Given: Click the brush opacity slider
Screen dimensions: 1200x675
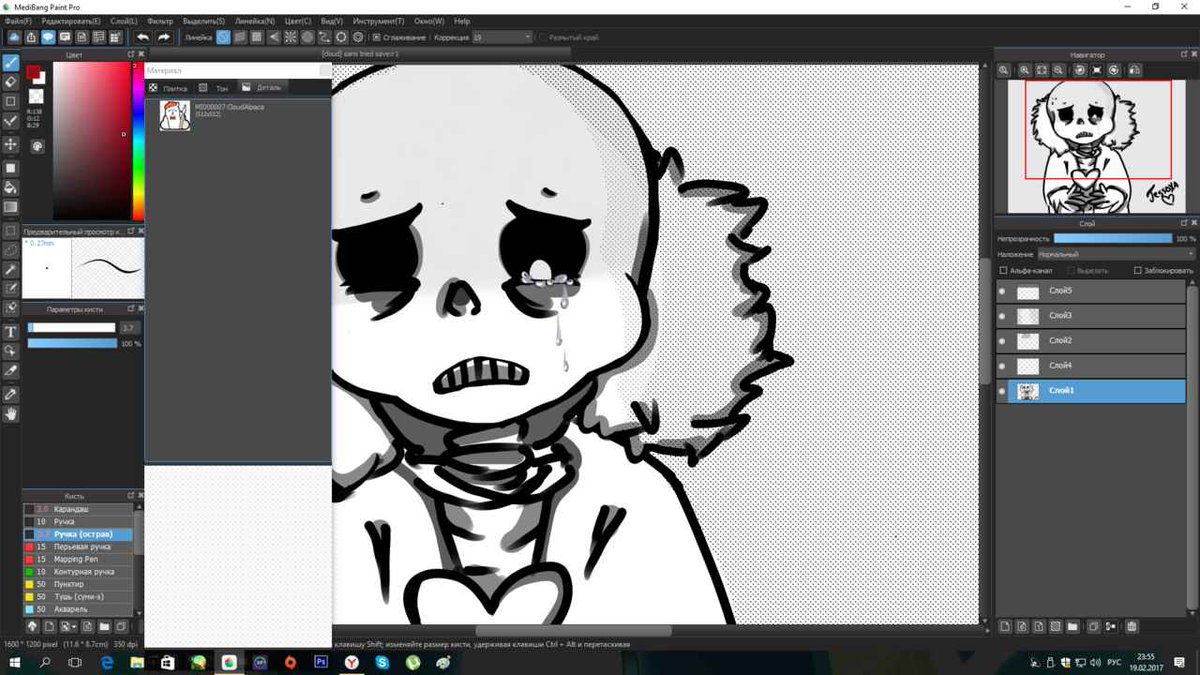Looking at the screenshot, I should [72, 343].
